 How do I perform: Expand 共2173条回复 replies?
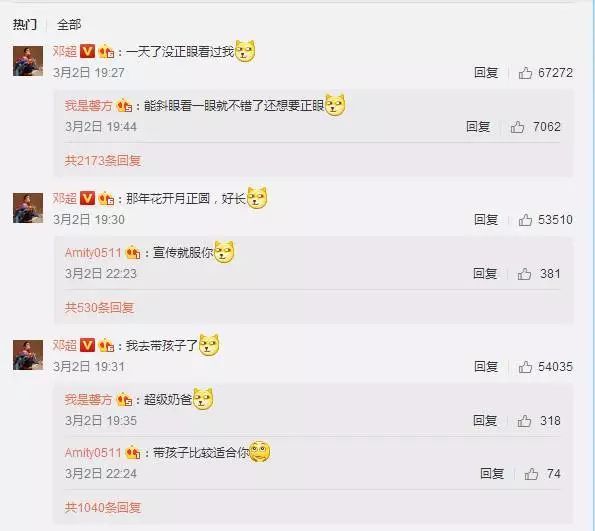click(x=103, y=161)
